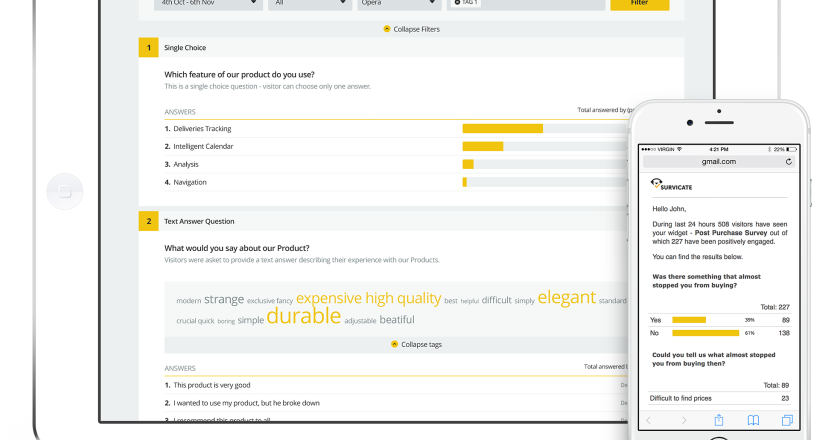Click the number 1 question badge

click(x=148, y=47)
